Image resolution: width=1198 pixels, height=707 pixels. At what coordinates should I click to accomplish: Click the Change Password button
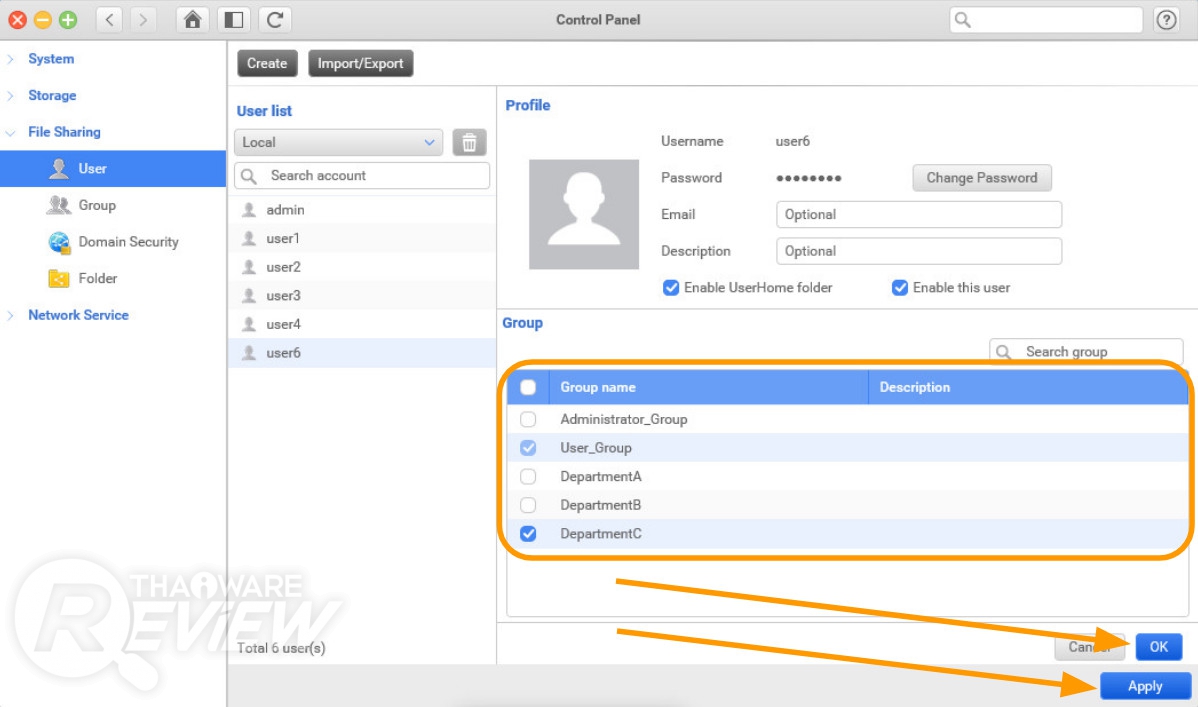[x=982, y=178]
